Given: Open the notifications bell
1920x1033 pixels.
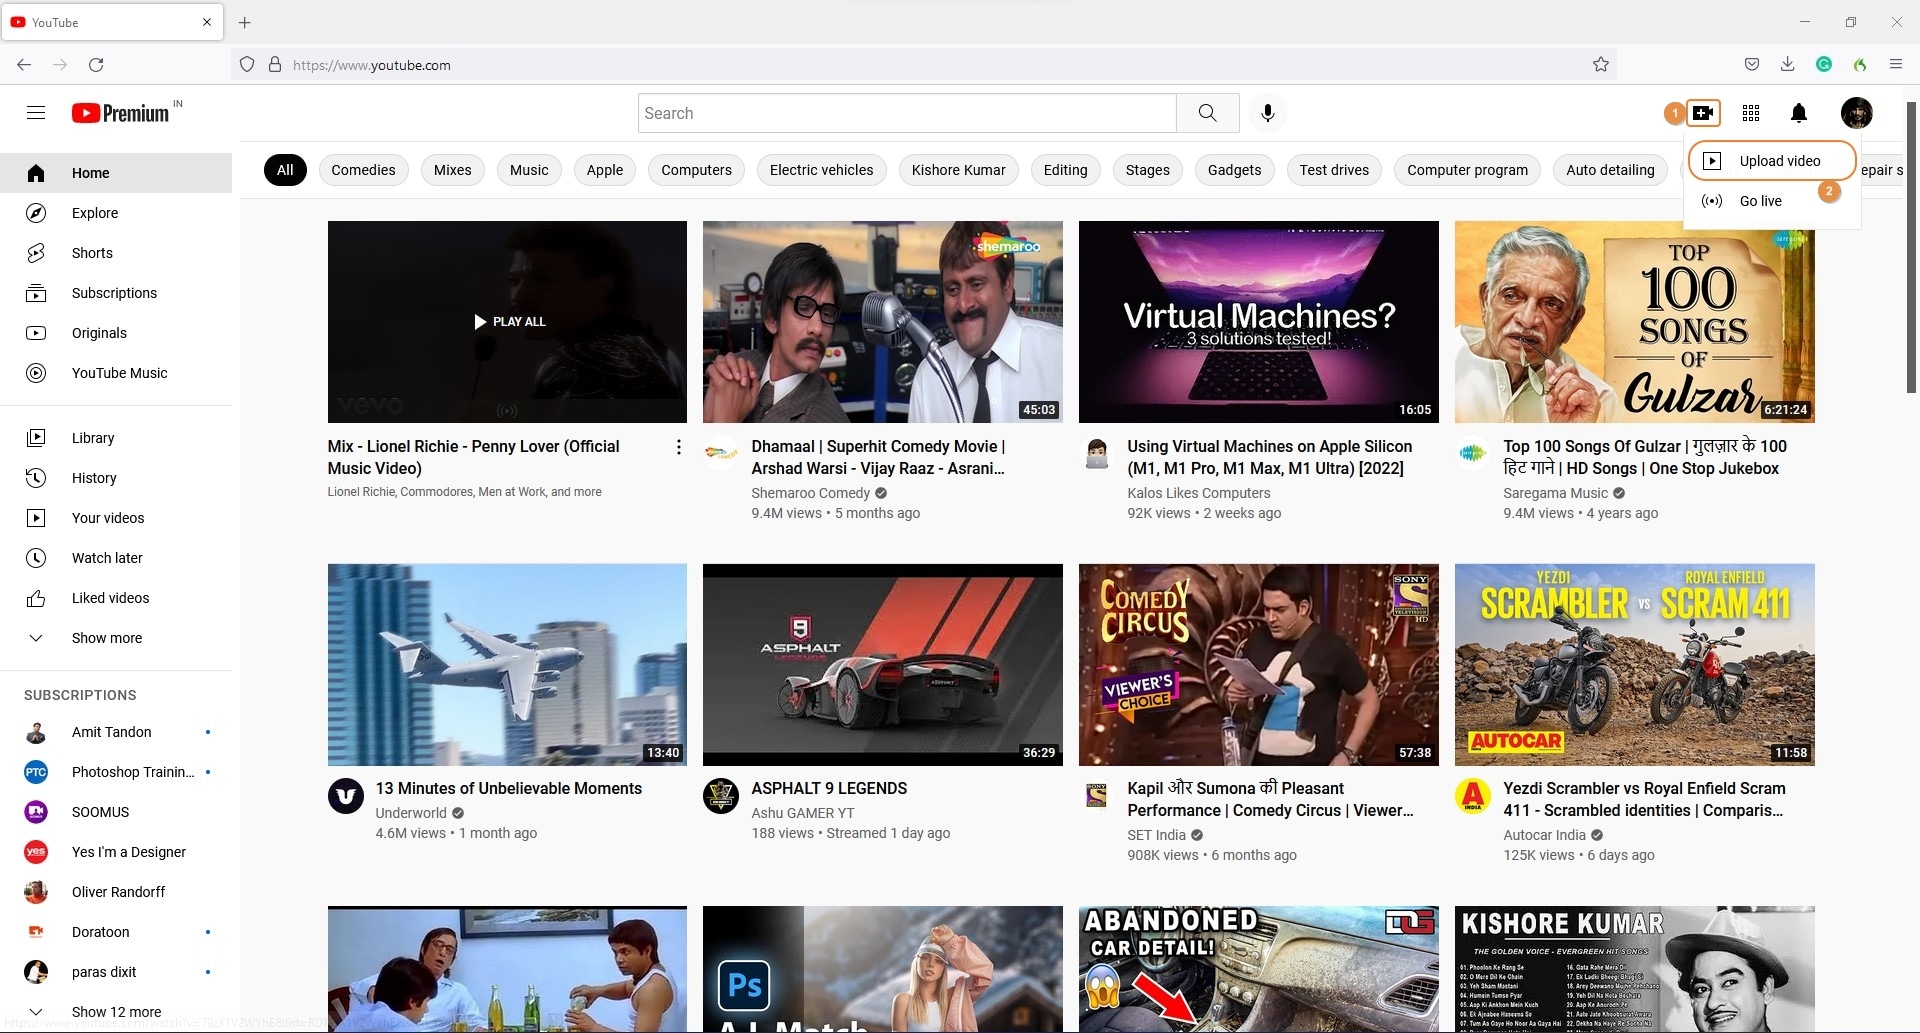Looking at the screenshot, I should coord(1799,113).
